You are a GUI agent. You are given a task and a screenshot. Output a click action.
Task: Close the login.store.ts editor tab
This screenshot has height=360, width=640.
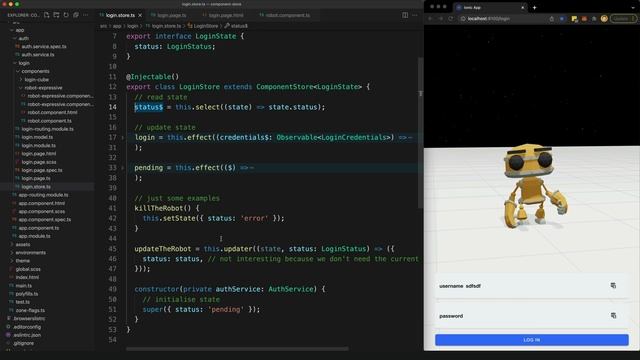tap(140, 15)
